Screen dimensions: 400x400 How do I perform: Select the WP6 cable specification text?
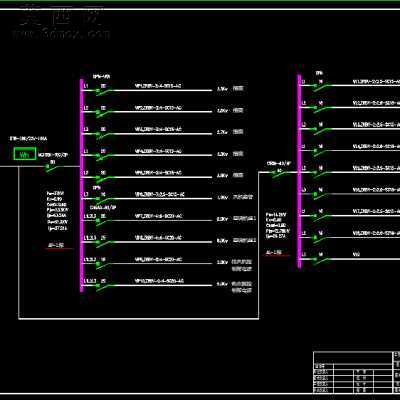[x=159, y=194]
